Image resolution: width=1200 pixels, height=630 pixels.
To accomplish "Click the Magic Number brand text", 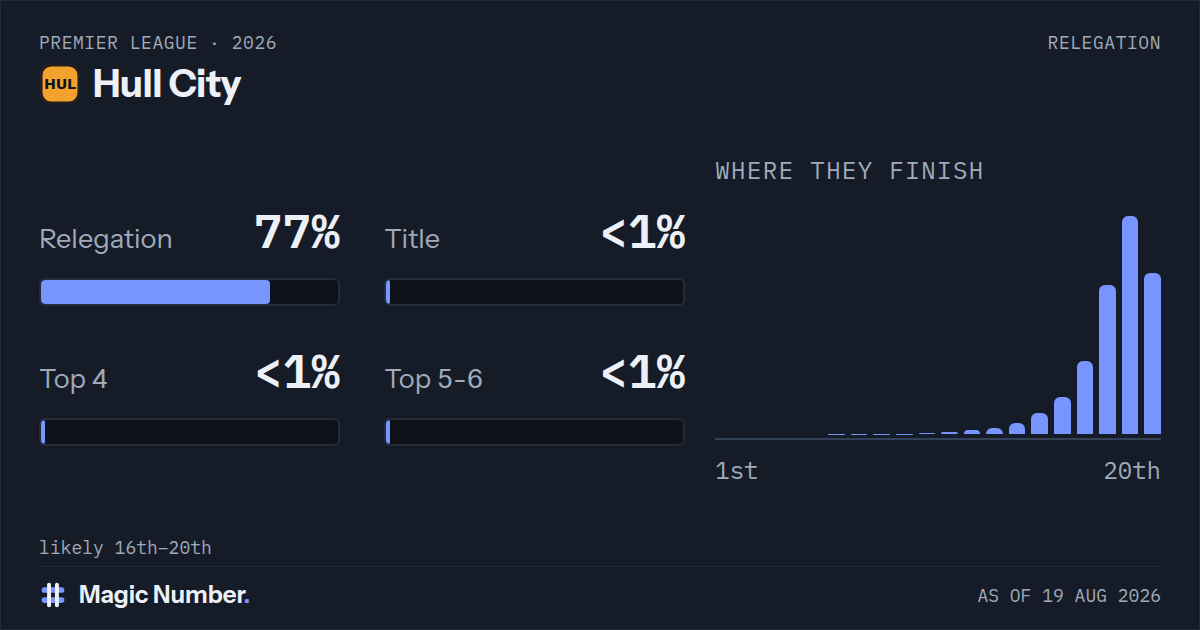I will pos(164,595).
